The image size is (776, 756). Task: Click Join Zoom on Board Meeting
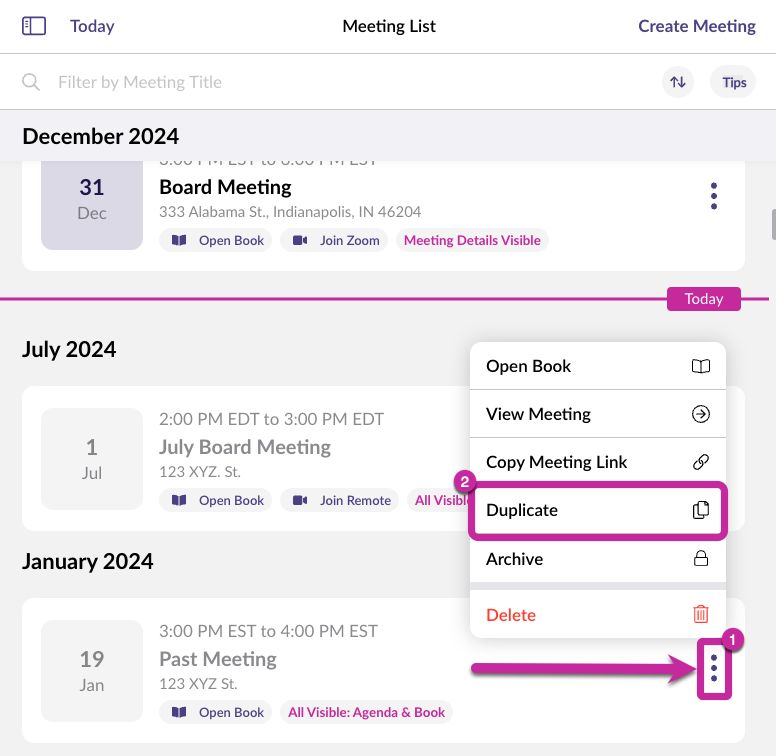[336, 240]
